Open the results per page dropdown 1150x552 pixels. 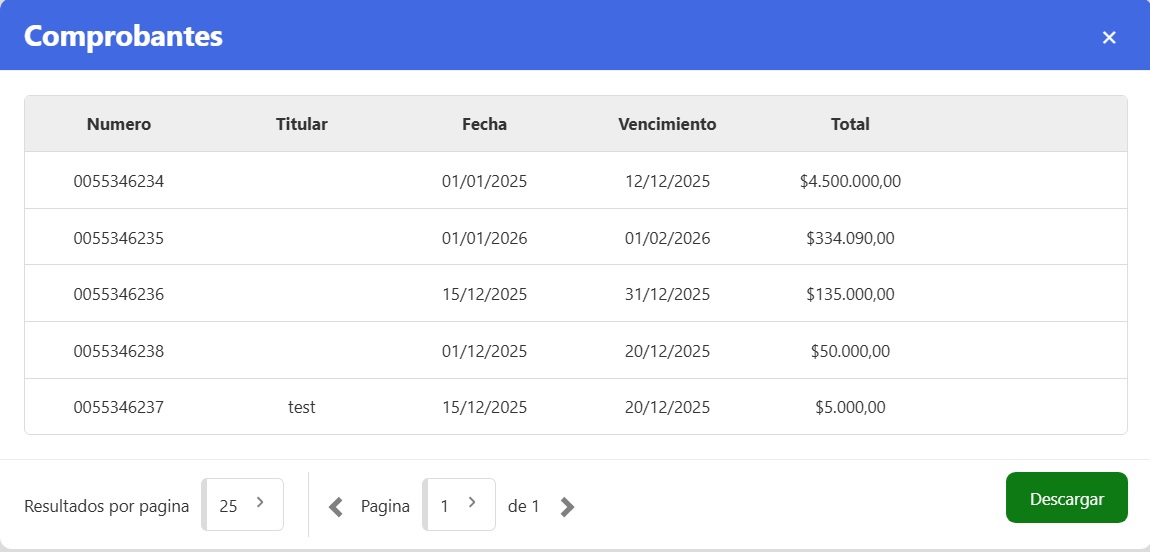point(243,505)
